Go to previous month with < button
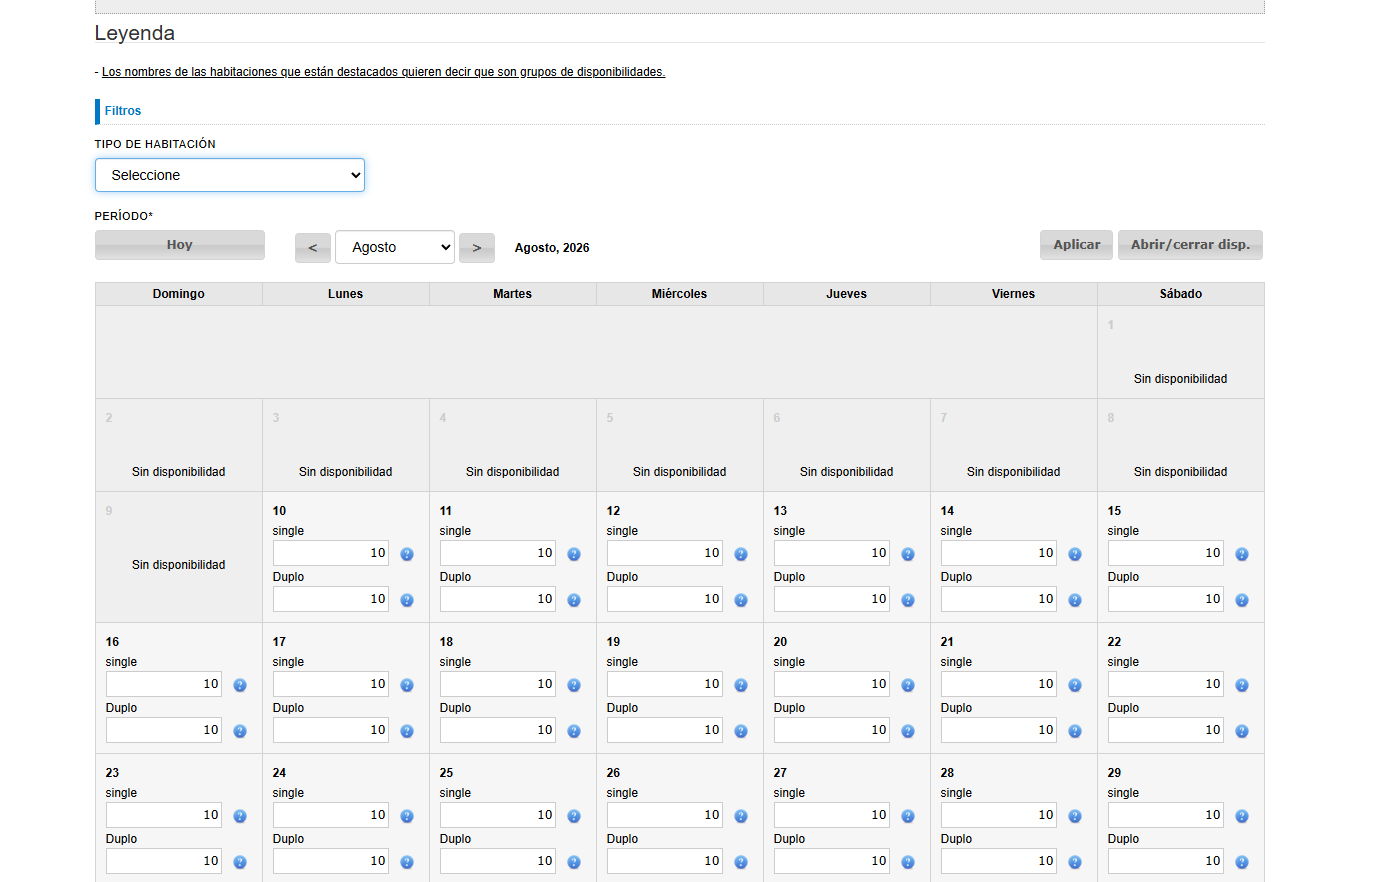The image size is (1385, 882). pyautogui.click(x=313, y=248)
